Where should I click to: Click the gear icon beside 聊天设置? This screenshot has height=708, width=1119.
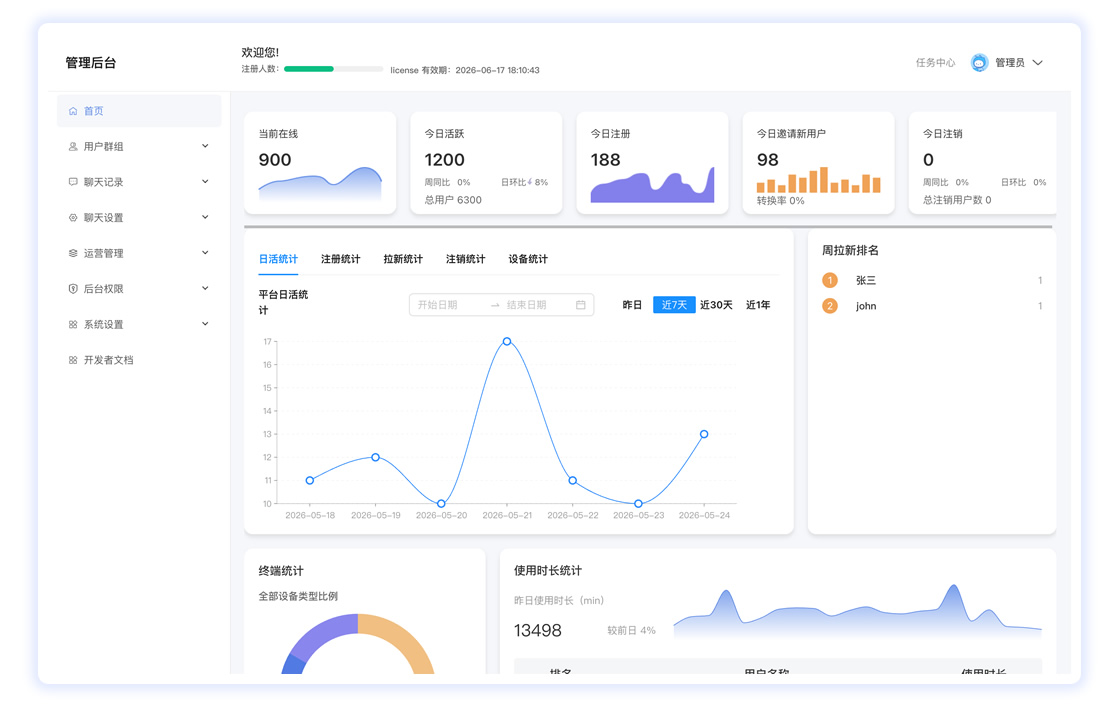pyautogui.click(x=73, y=218)
